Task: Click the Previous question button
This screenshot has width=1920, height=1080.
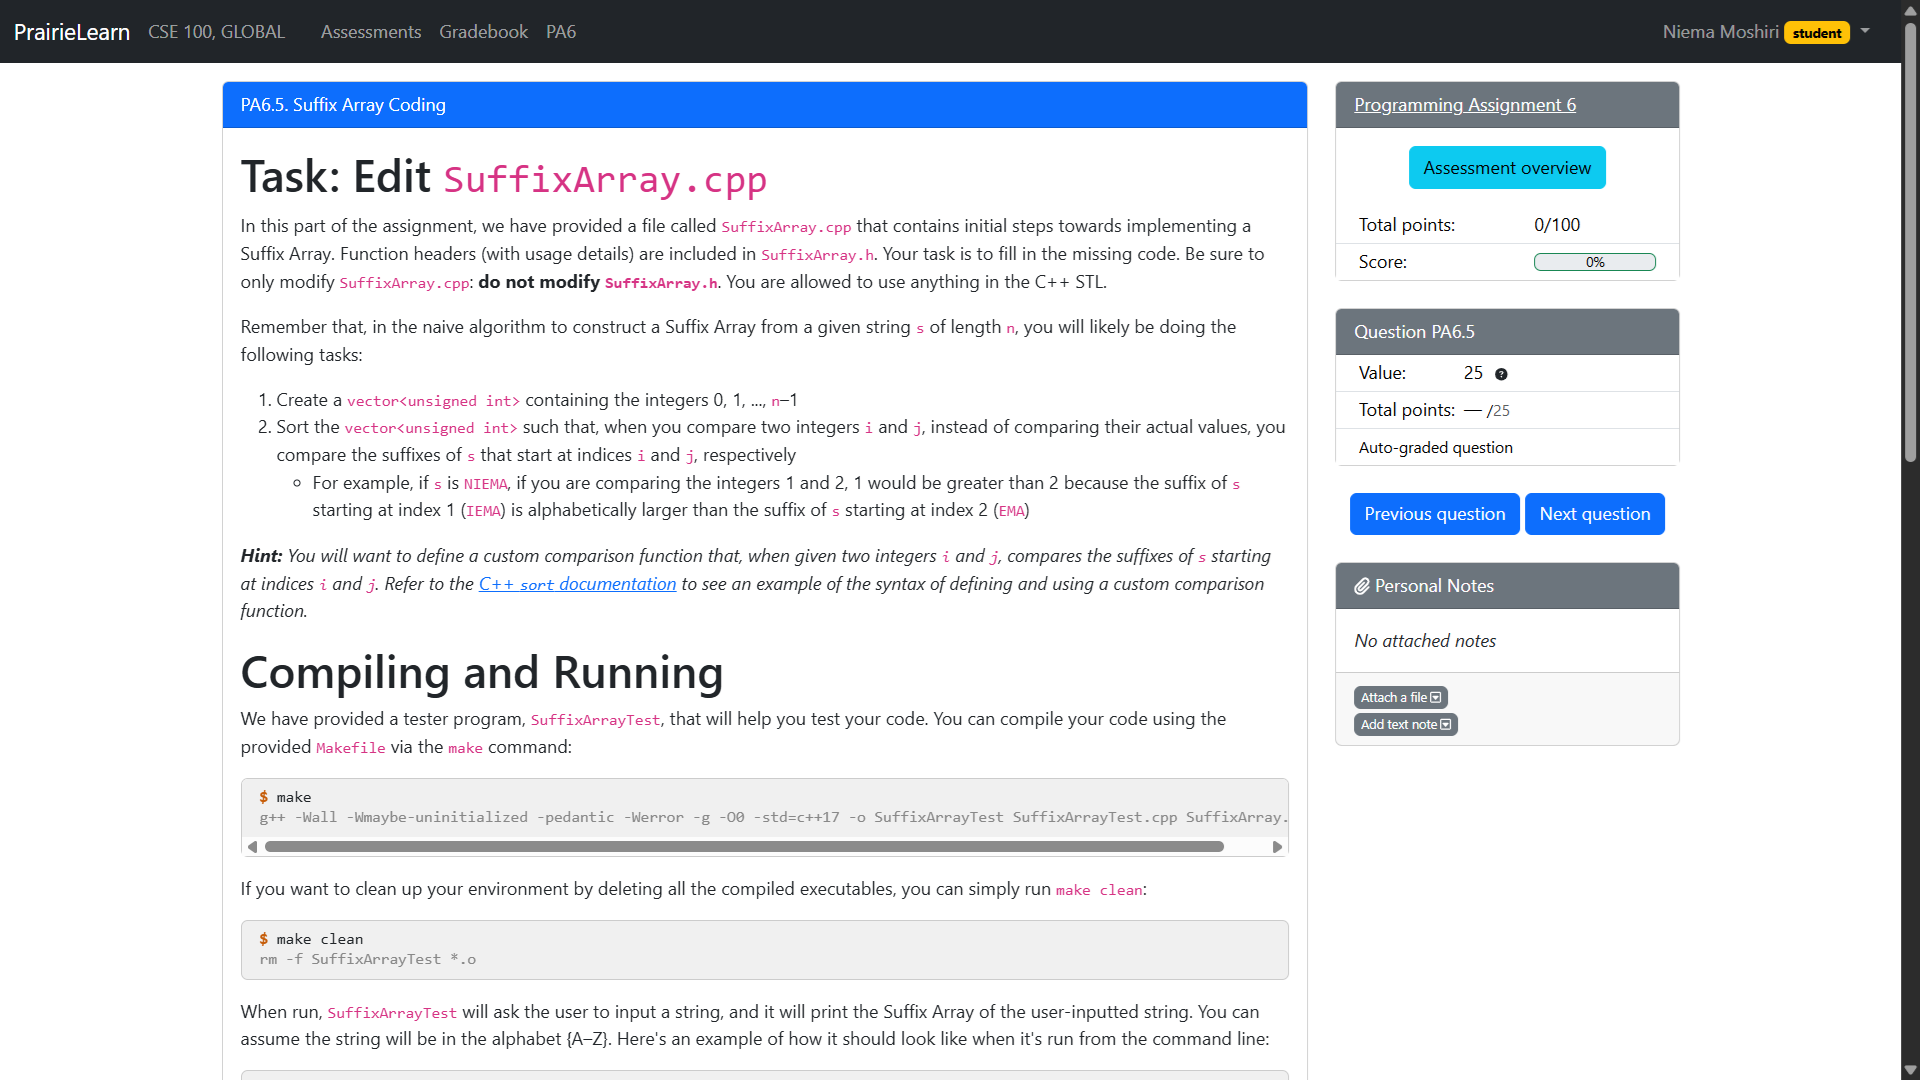Action: click(1434, 514)
